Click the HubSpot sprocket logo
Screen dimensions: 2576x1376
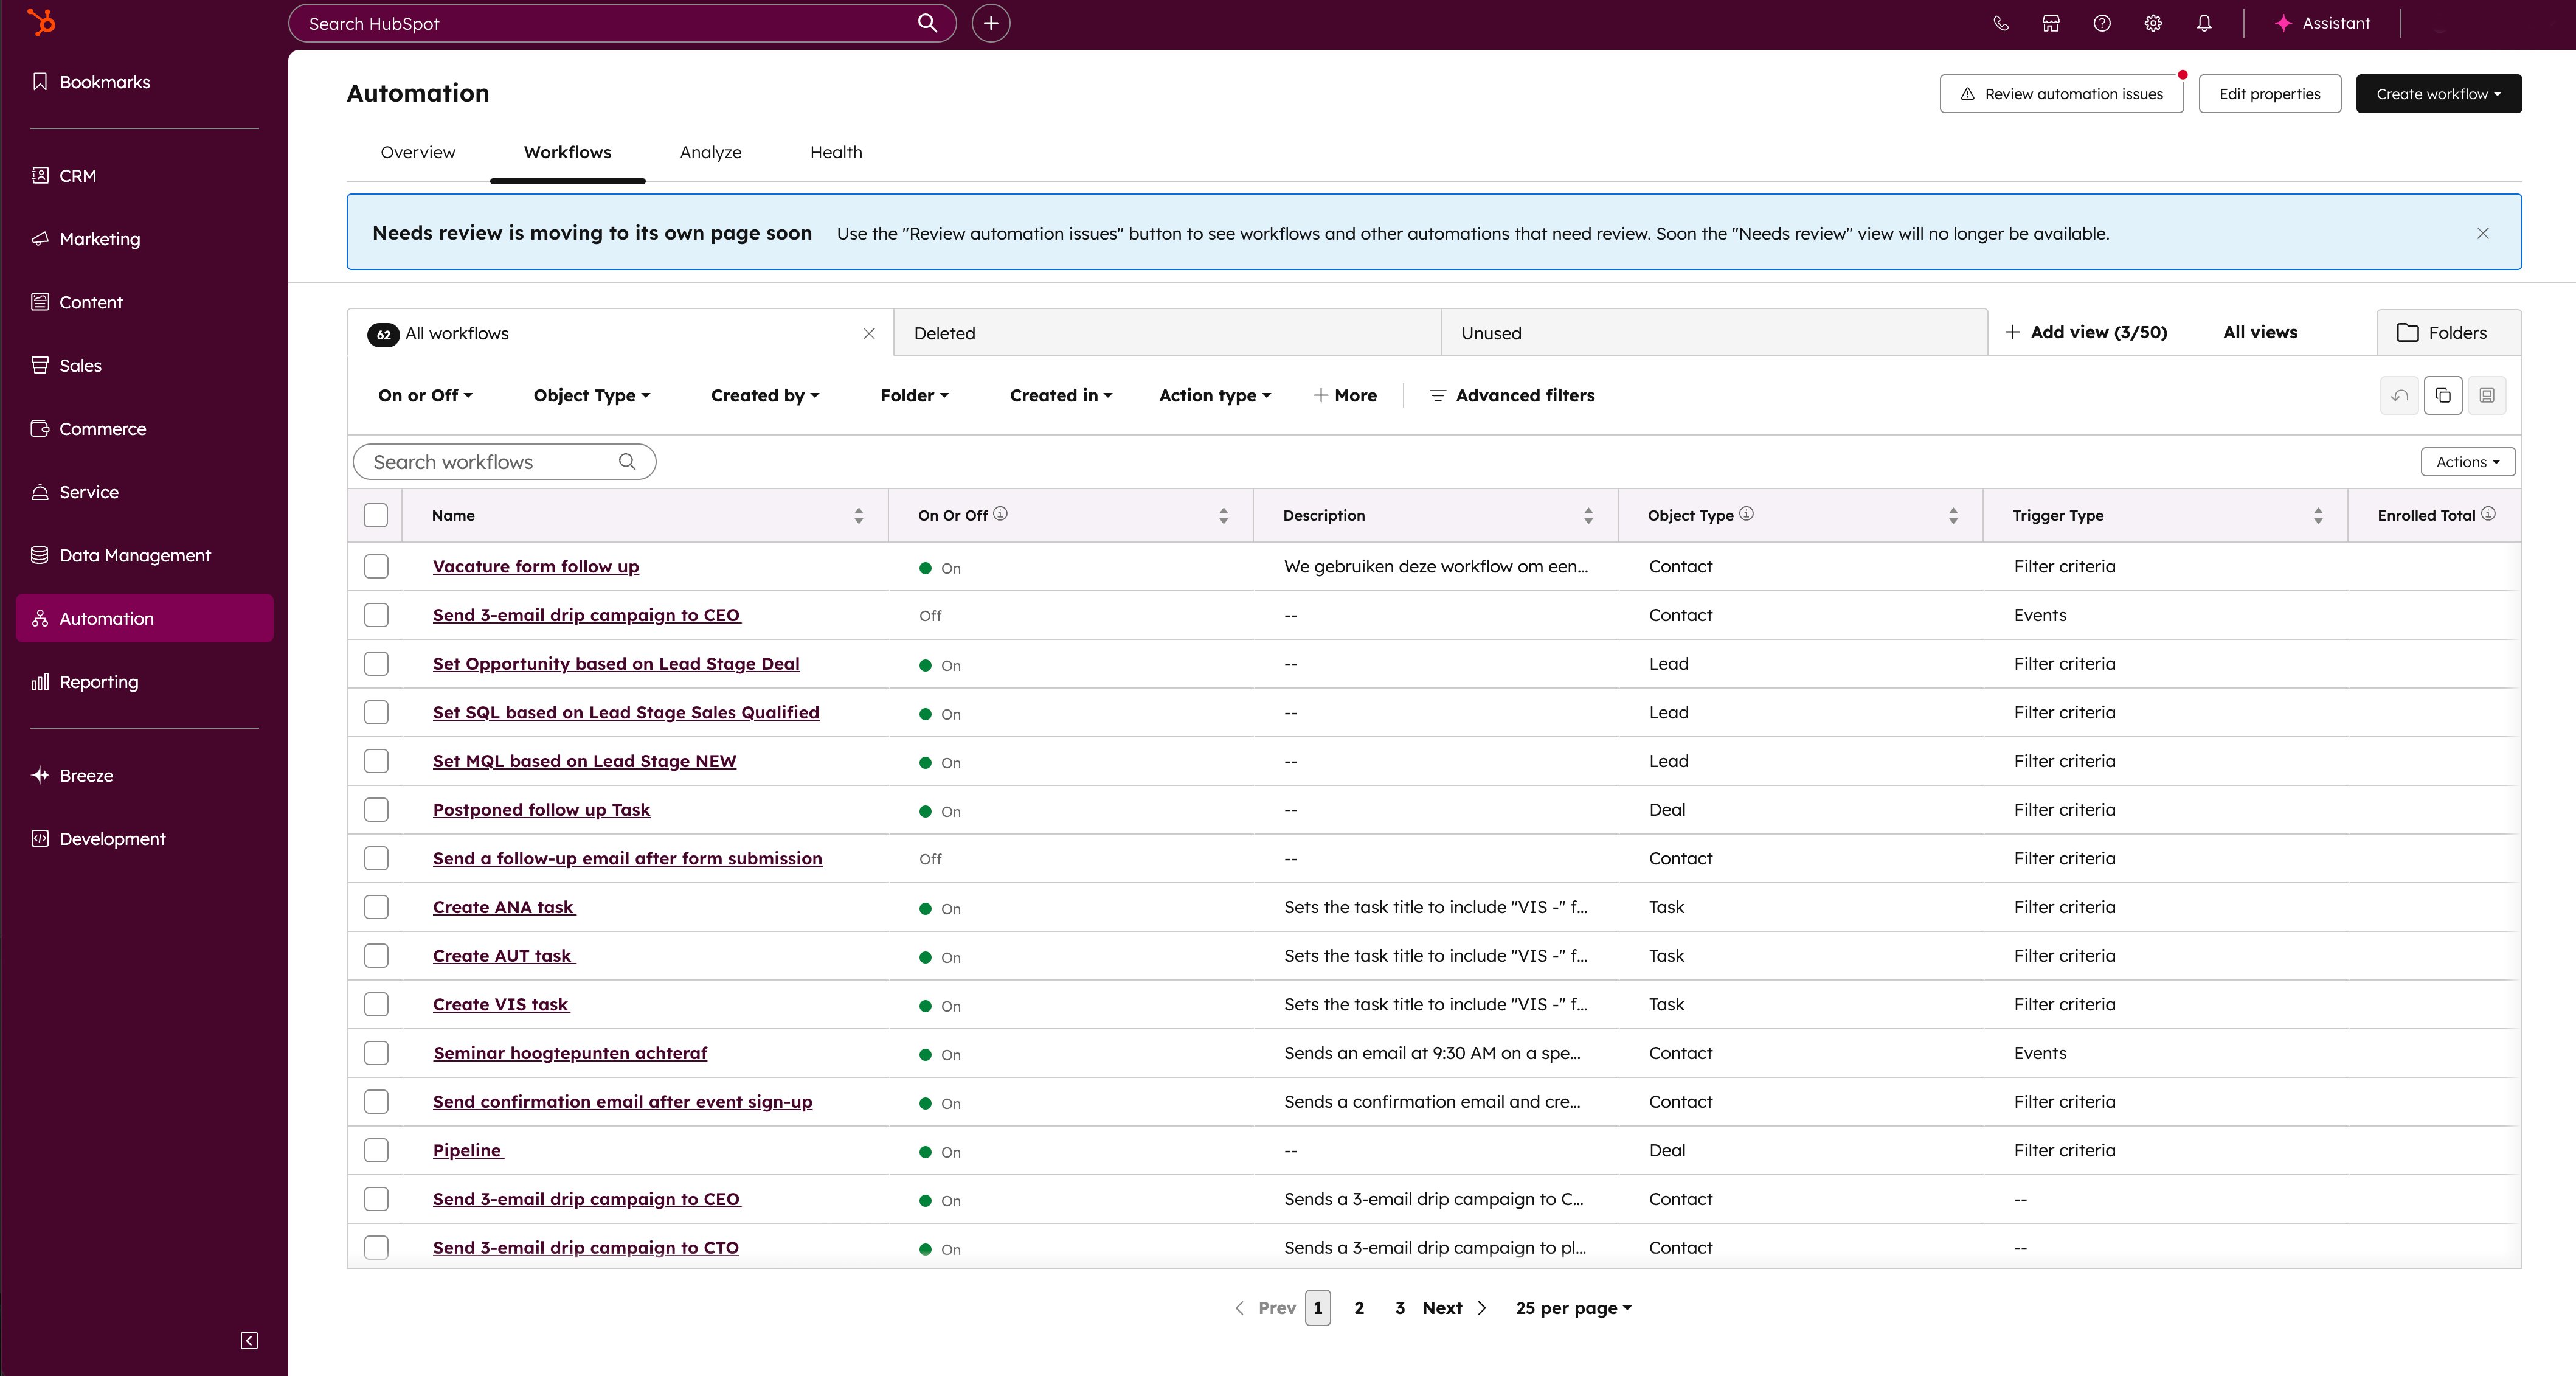click(41, 22)
